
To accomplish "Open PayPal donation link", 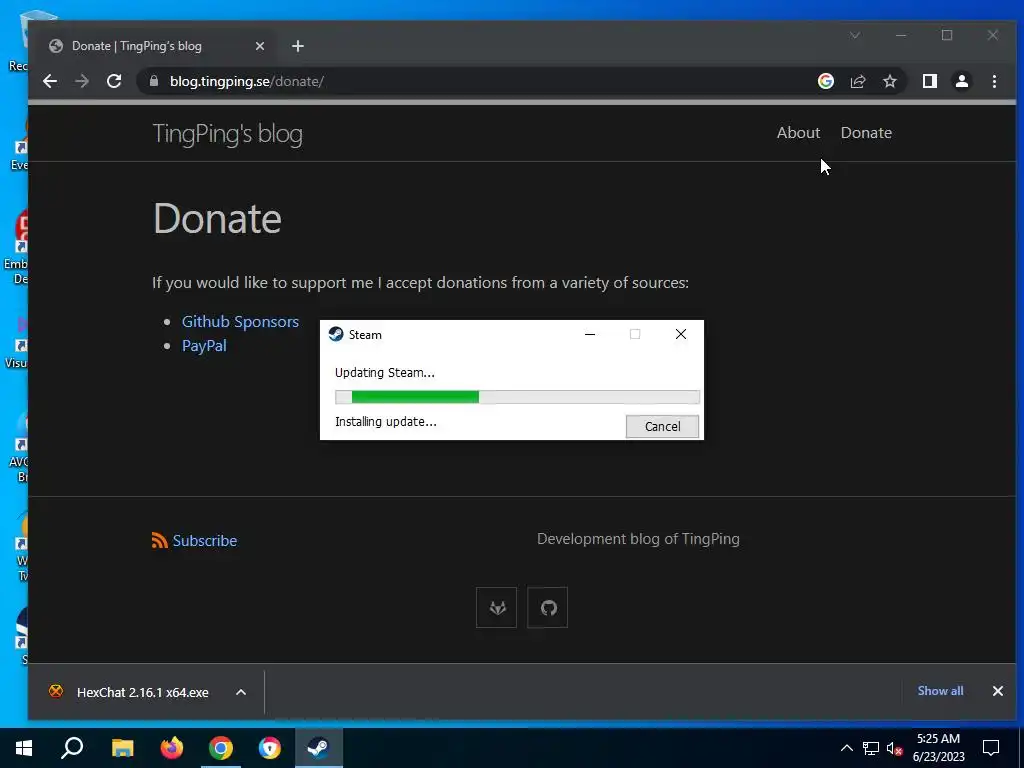I will pyautogui.click(x=204, y=345).
